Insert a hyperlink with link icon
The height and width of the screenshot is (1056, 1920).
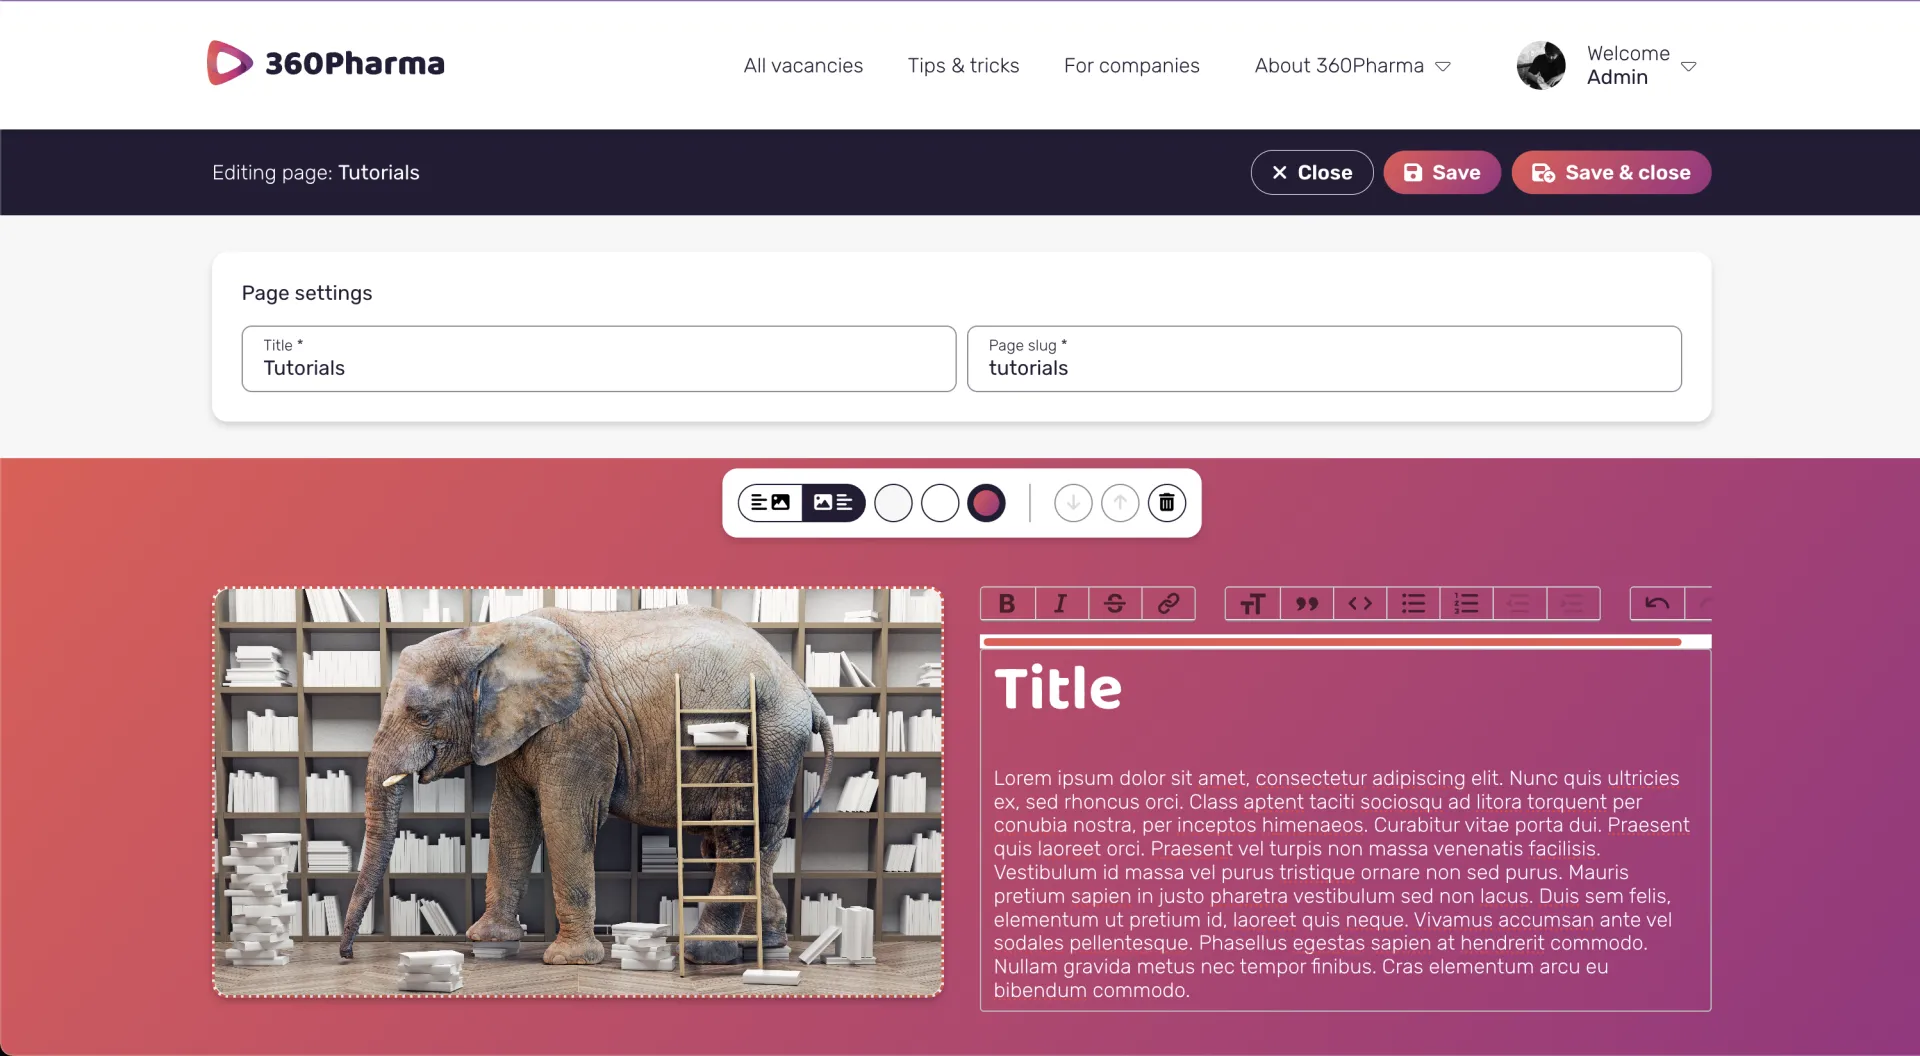point(1168,603)
